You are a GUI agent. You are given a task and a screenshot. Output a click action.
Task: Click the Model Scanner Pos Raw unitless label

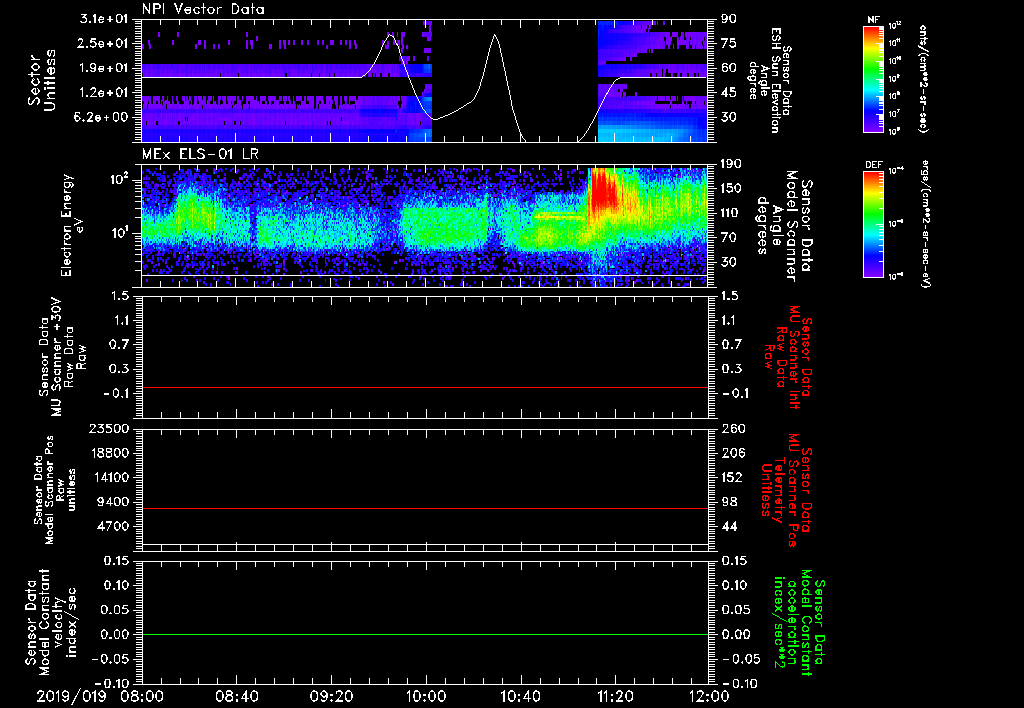[x=54, y=490]
